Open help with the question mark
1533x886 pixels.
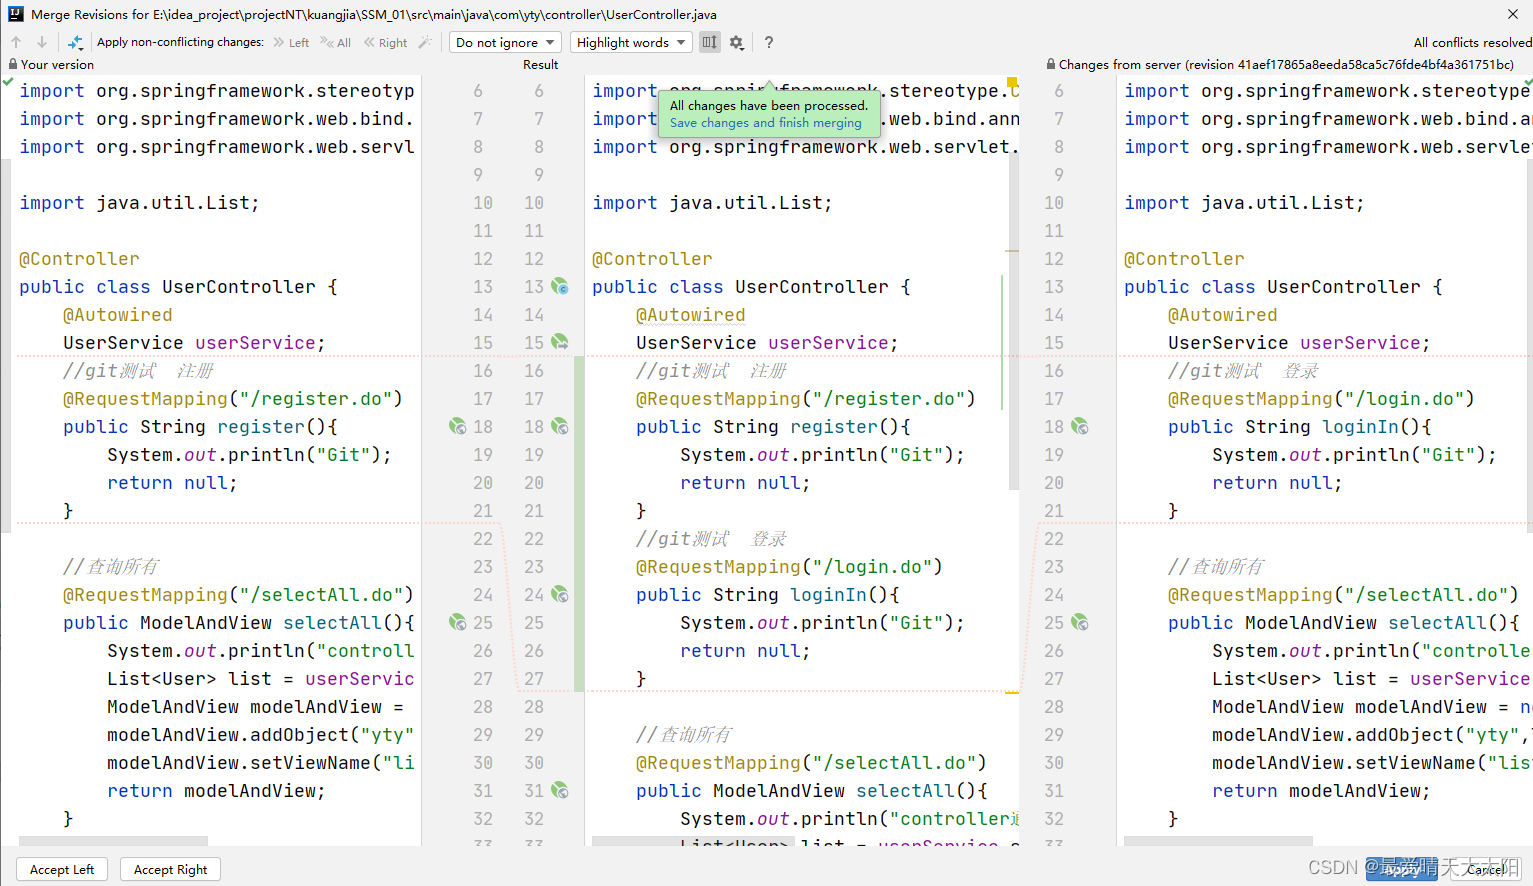(x=768, y=42)
